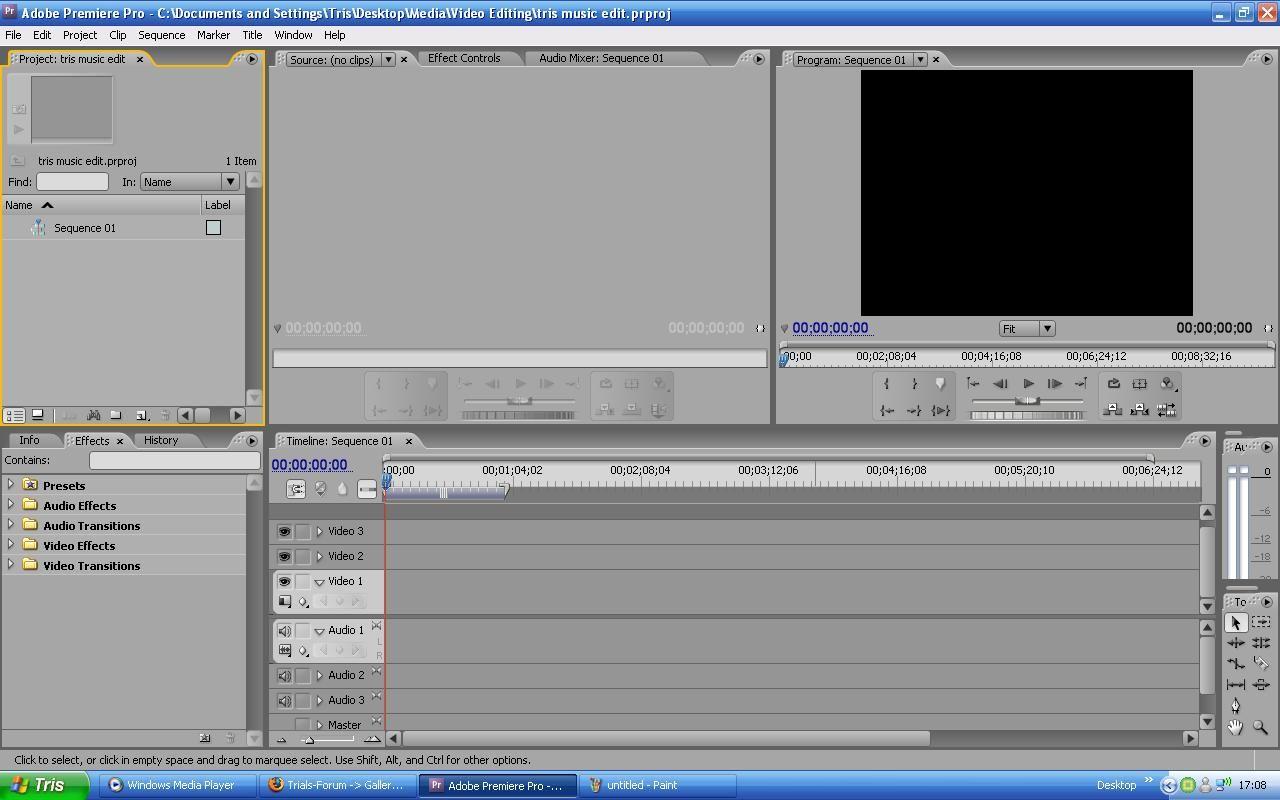Collapse the Audio 1 track

[320, 631]
